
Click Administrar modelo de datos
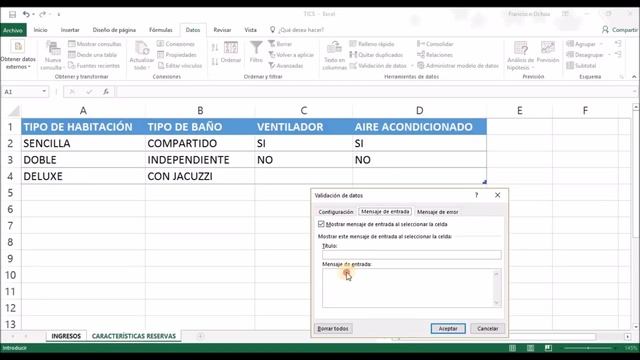tap(458, 65)
